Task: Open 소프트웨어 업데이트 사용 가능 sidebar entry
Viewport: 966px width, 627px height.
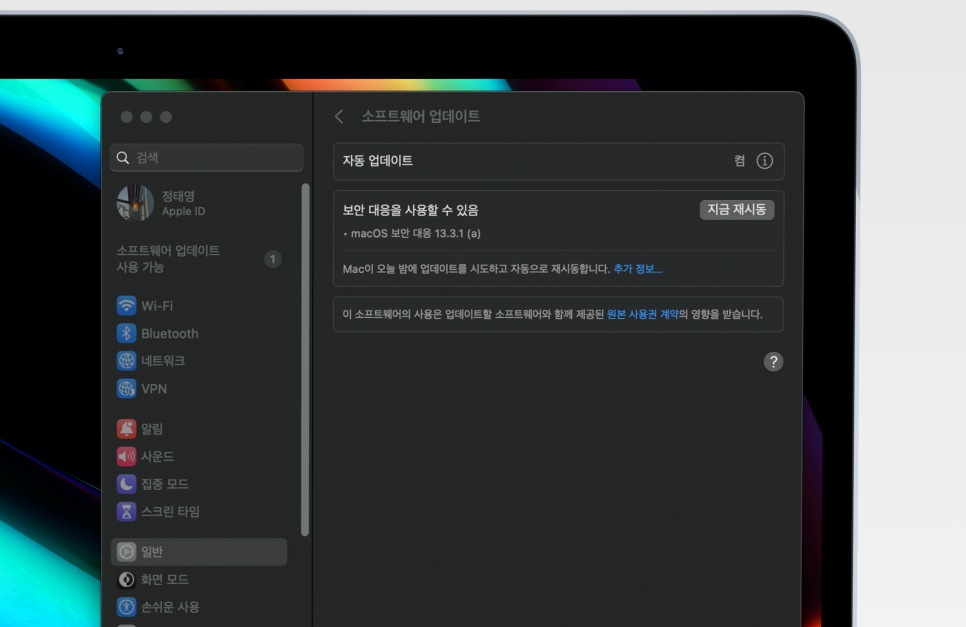Action: (198, 259)
